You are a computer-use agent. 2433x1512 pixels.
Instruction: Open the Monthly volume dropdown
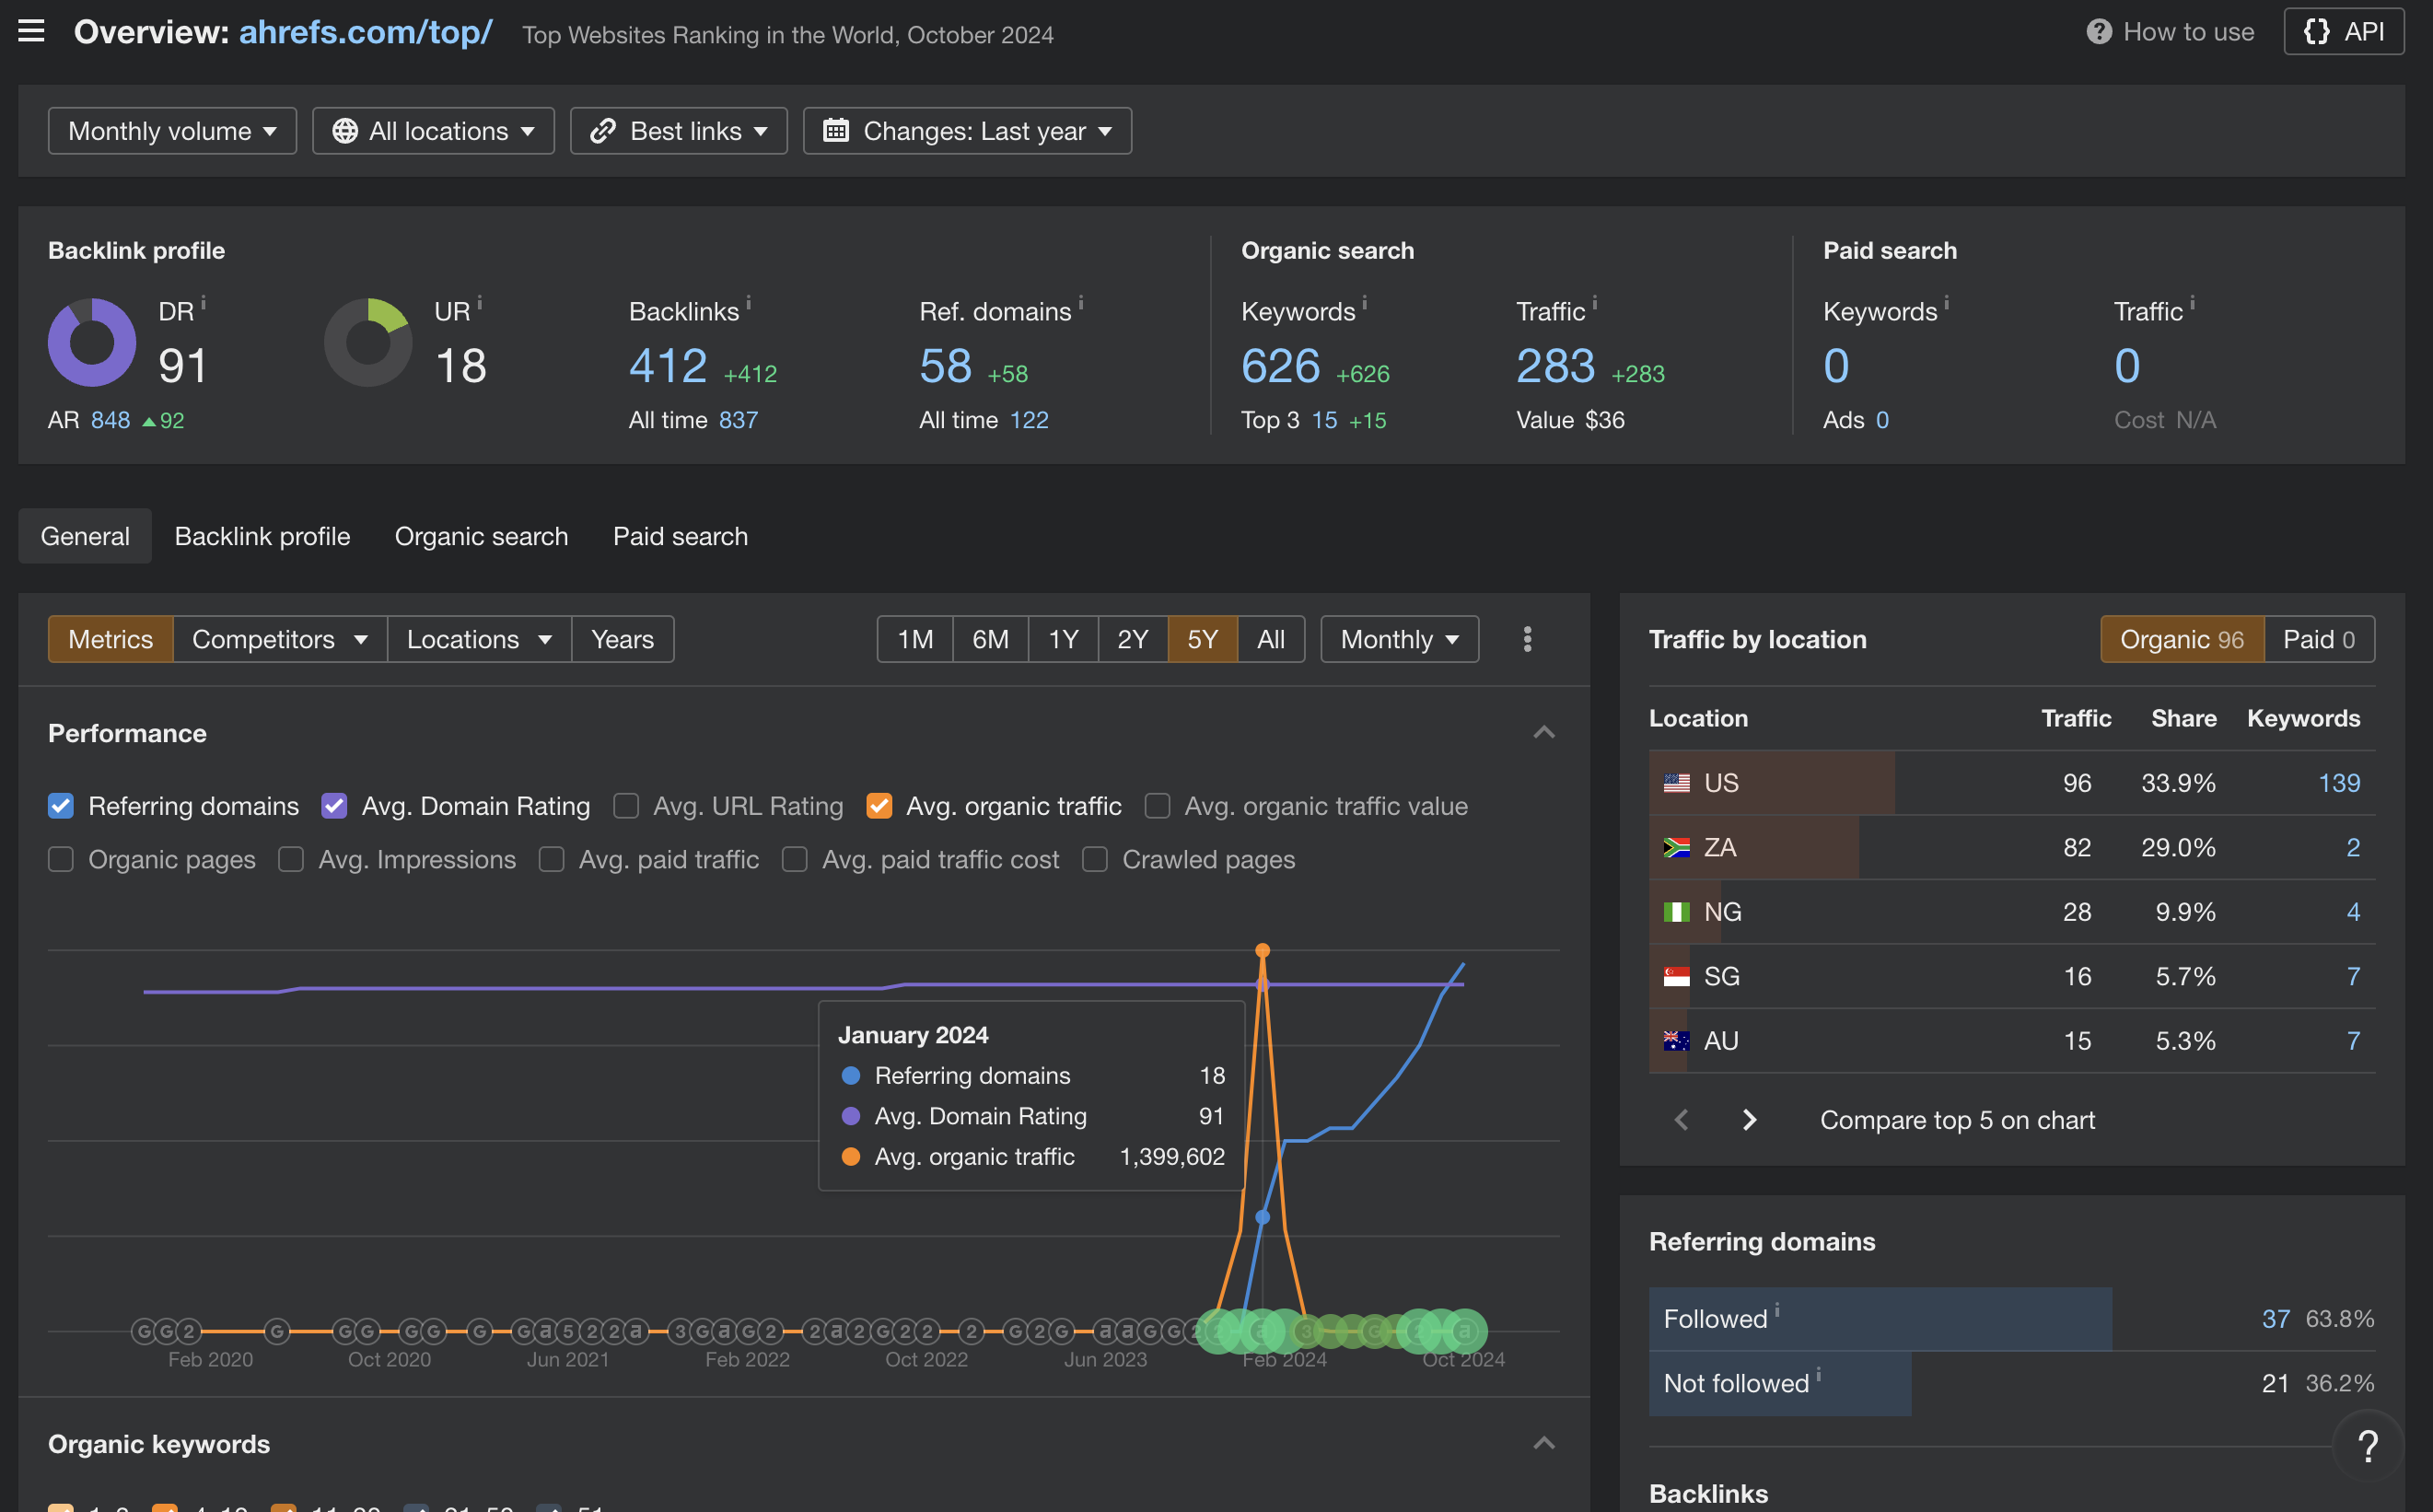click(x=172, y=131)
